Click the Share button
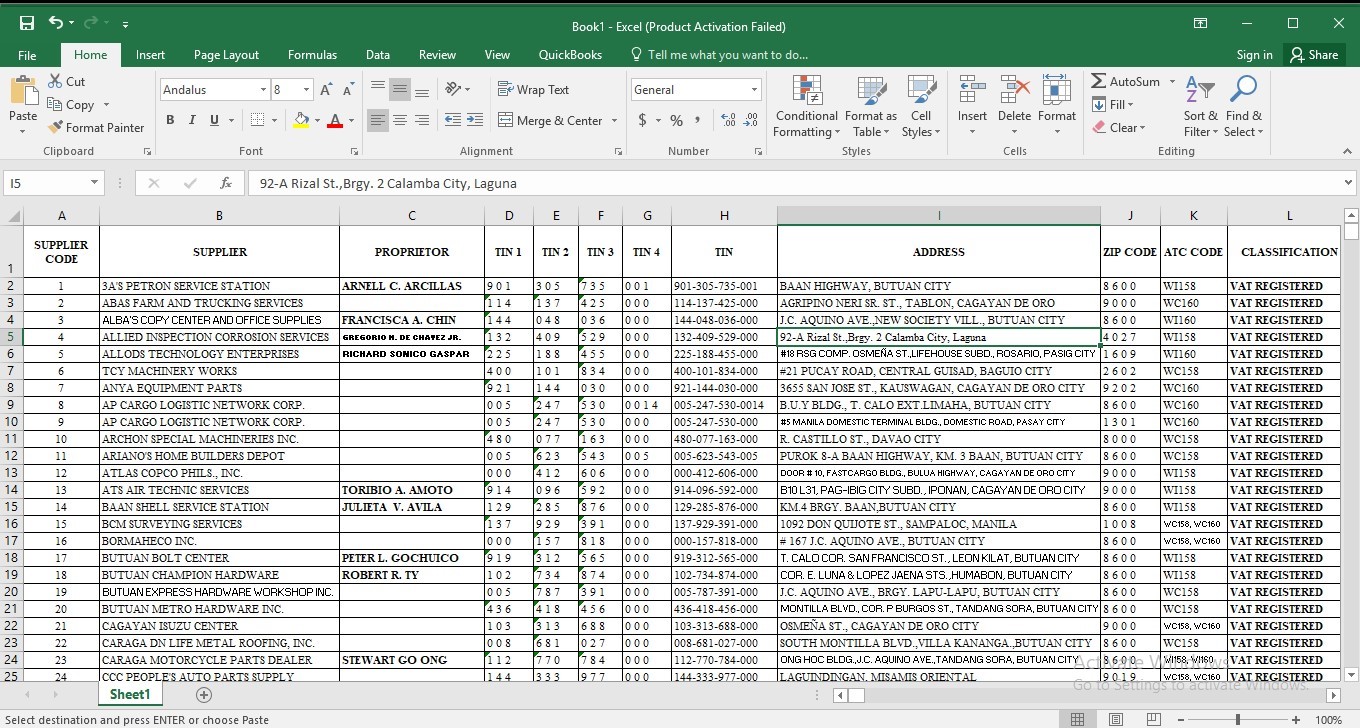The image size is (1360, 728). click(x=1314, y=55)
